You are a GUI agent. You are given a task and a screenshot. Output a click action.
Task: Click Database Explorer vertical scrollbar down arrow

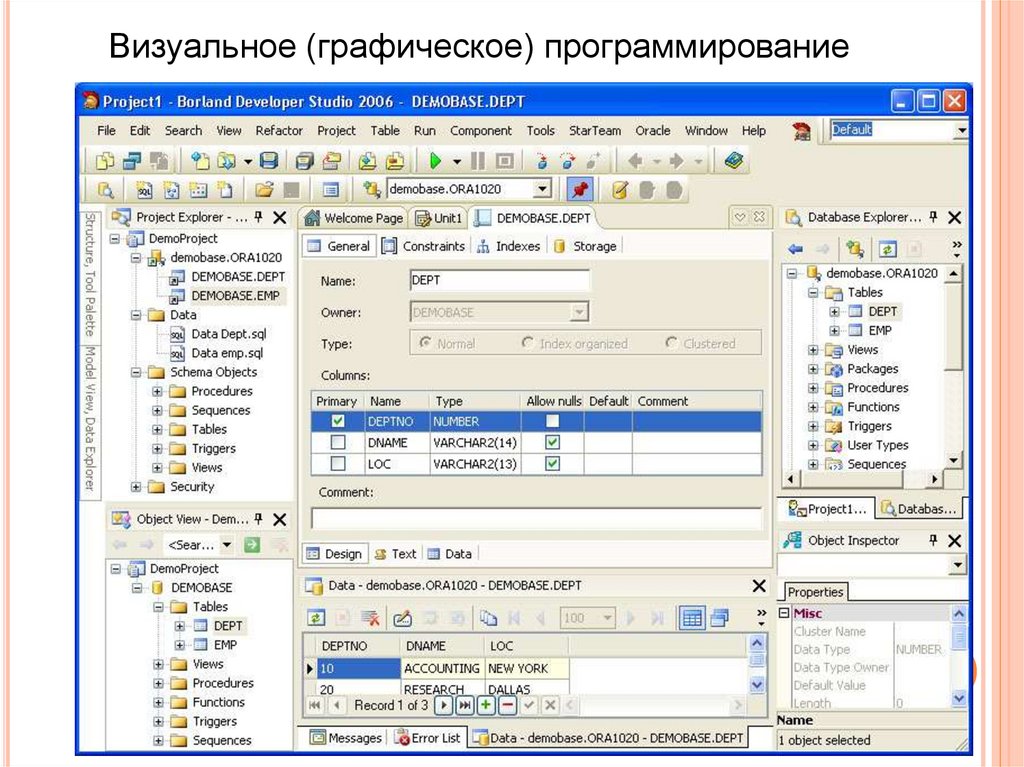(953, 461)
